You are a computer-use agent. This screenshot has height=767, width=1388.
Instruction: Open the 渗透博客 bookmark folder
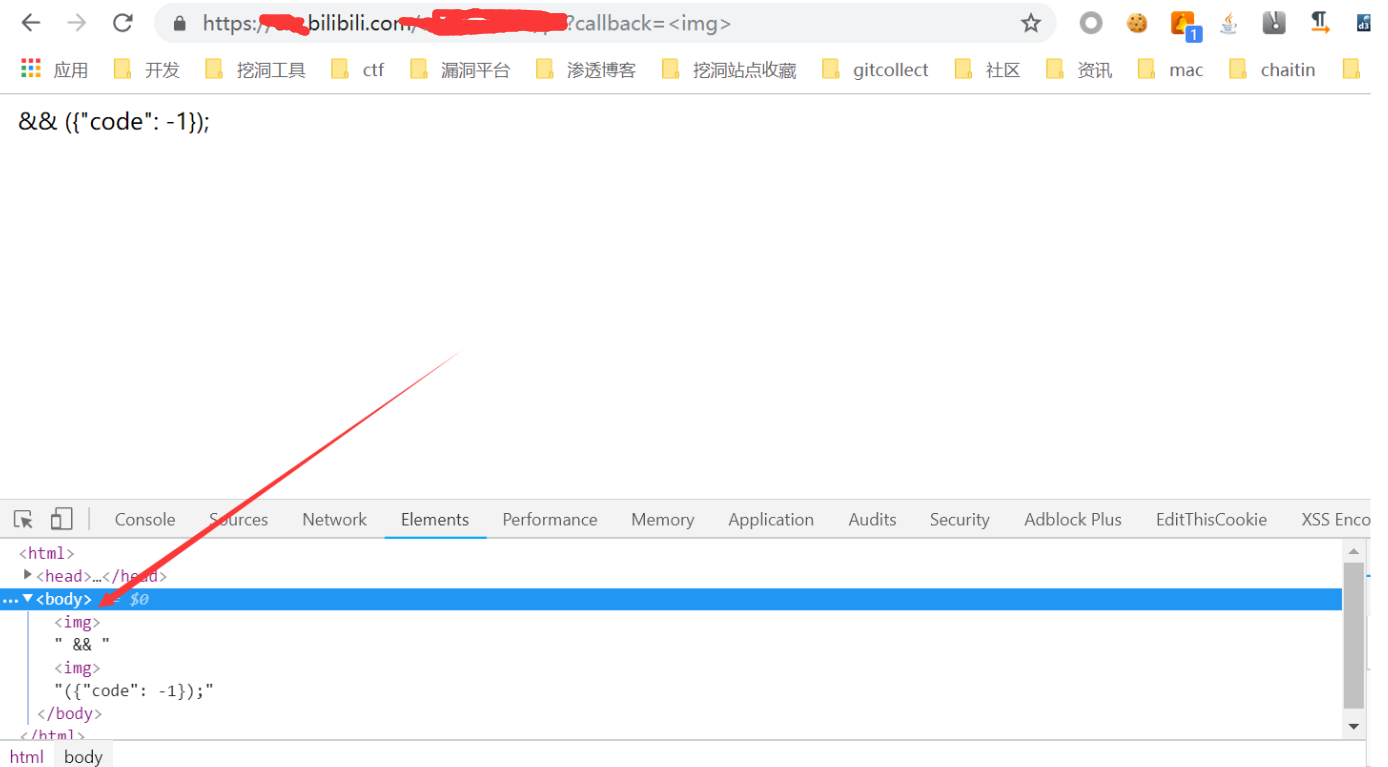pyautogui.click(x=587, y=69)
